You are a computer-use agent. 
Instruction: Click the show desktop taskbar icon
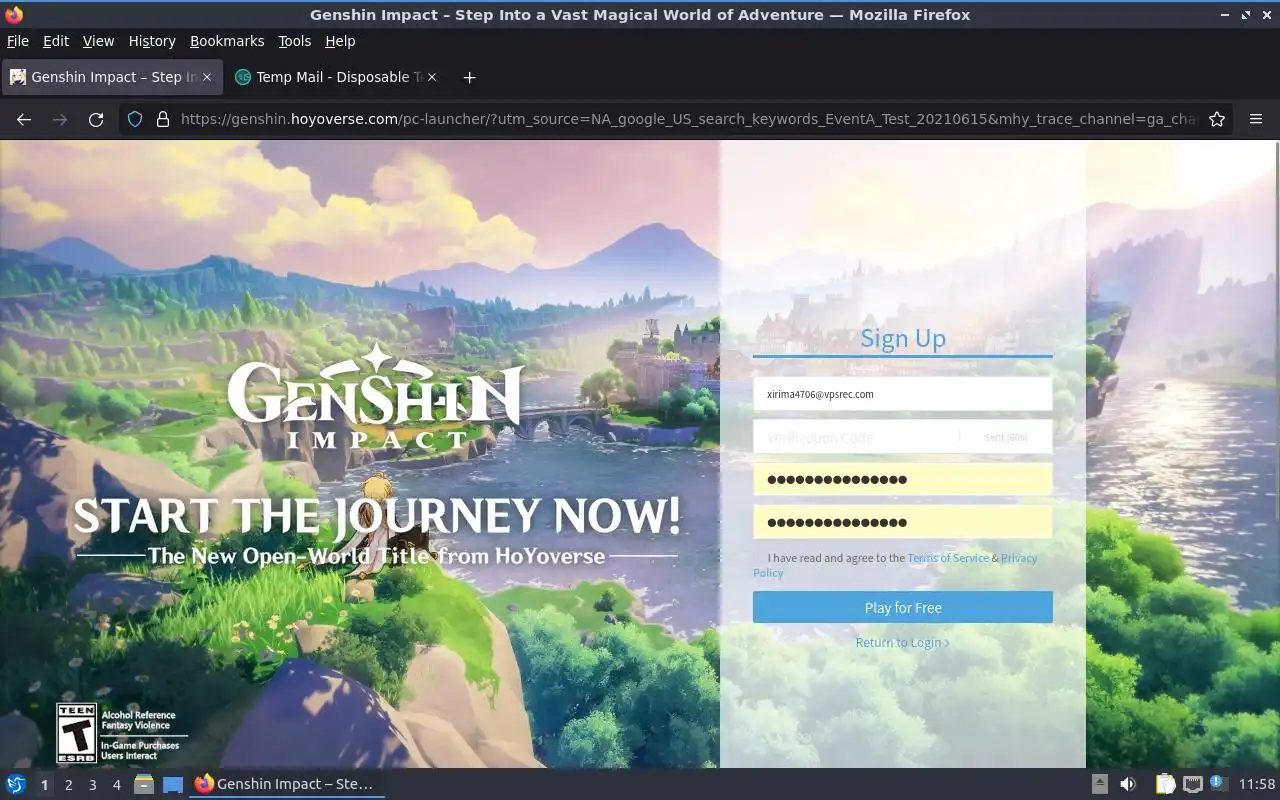click(x=173, y=784)
